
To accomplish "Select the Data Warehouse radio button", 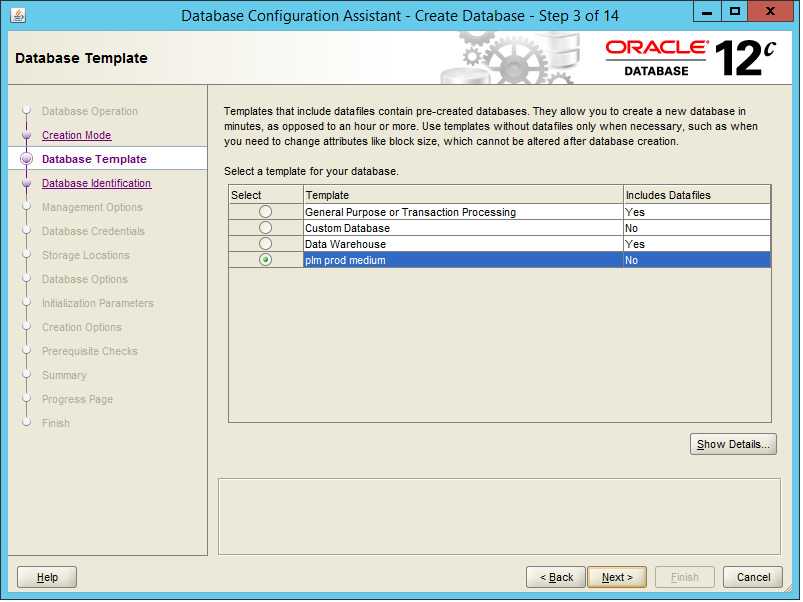I will click(265, 243).
